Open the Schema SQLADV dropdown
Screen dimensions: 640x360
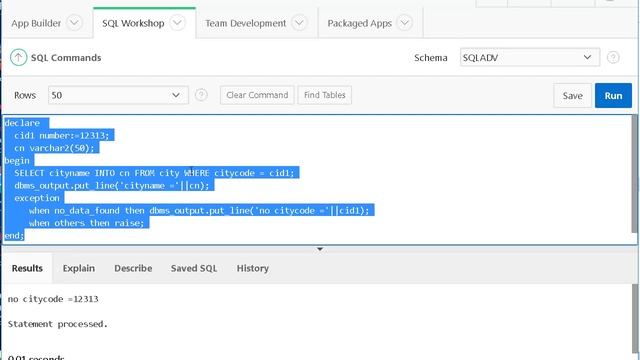tap(529, 58)
